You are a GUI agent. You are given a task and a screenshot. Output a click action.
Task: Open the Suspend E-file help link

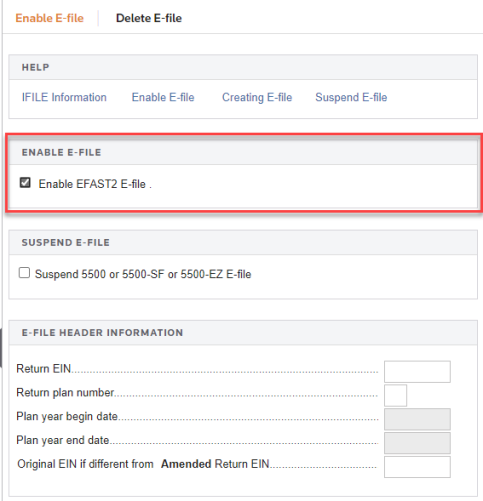351,97
